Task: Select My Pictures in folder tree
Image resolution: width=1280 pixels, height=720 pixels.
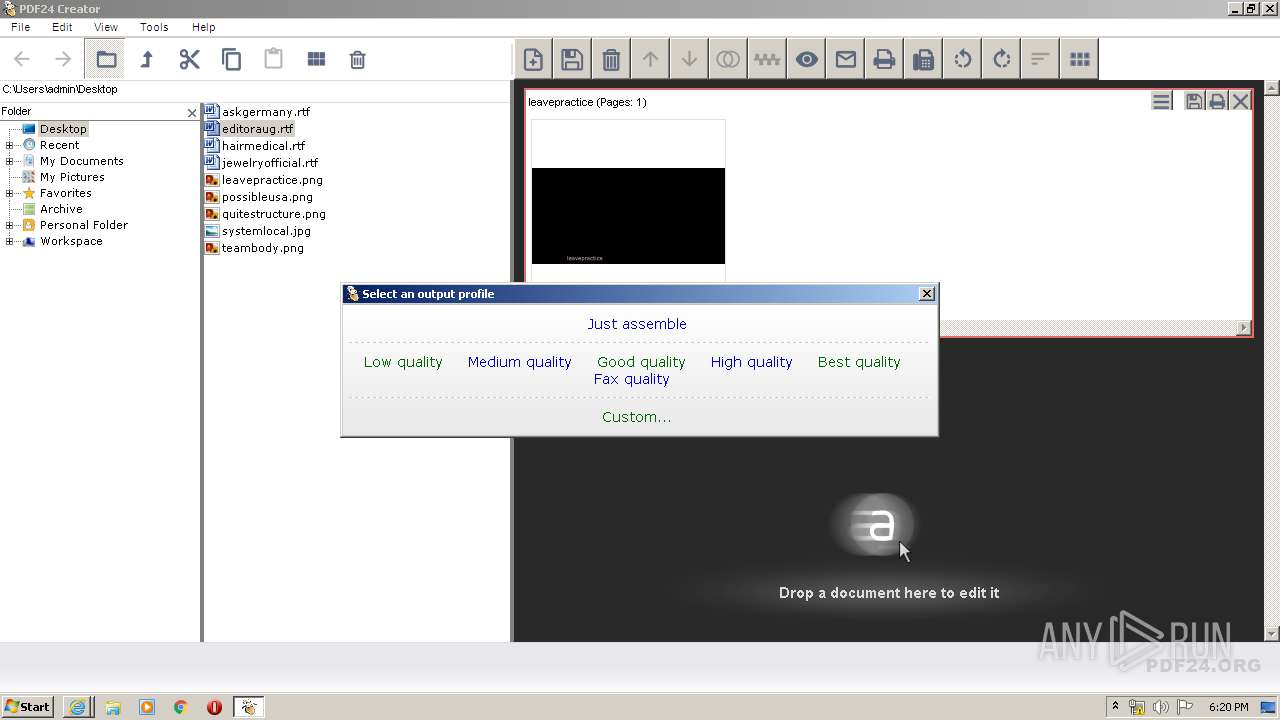Action: pyautogui.click(x=72, y=177)
